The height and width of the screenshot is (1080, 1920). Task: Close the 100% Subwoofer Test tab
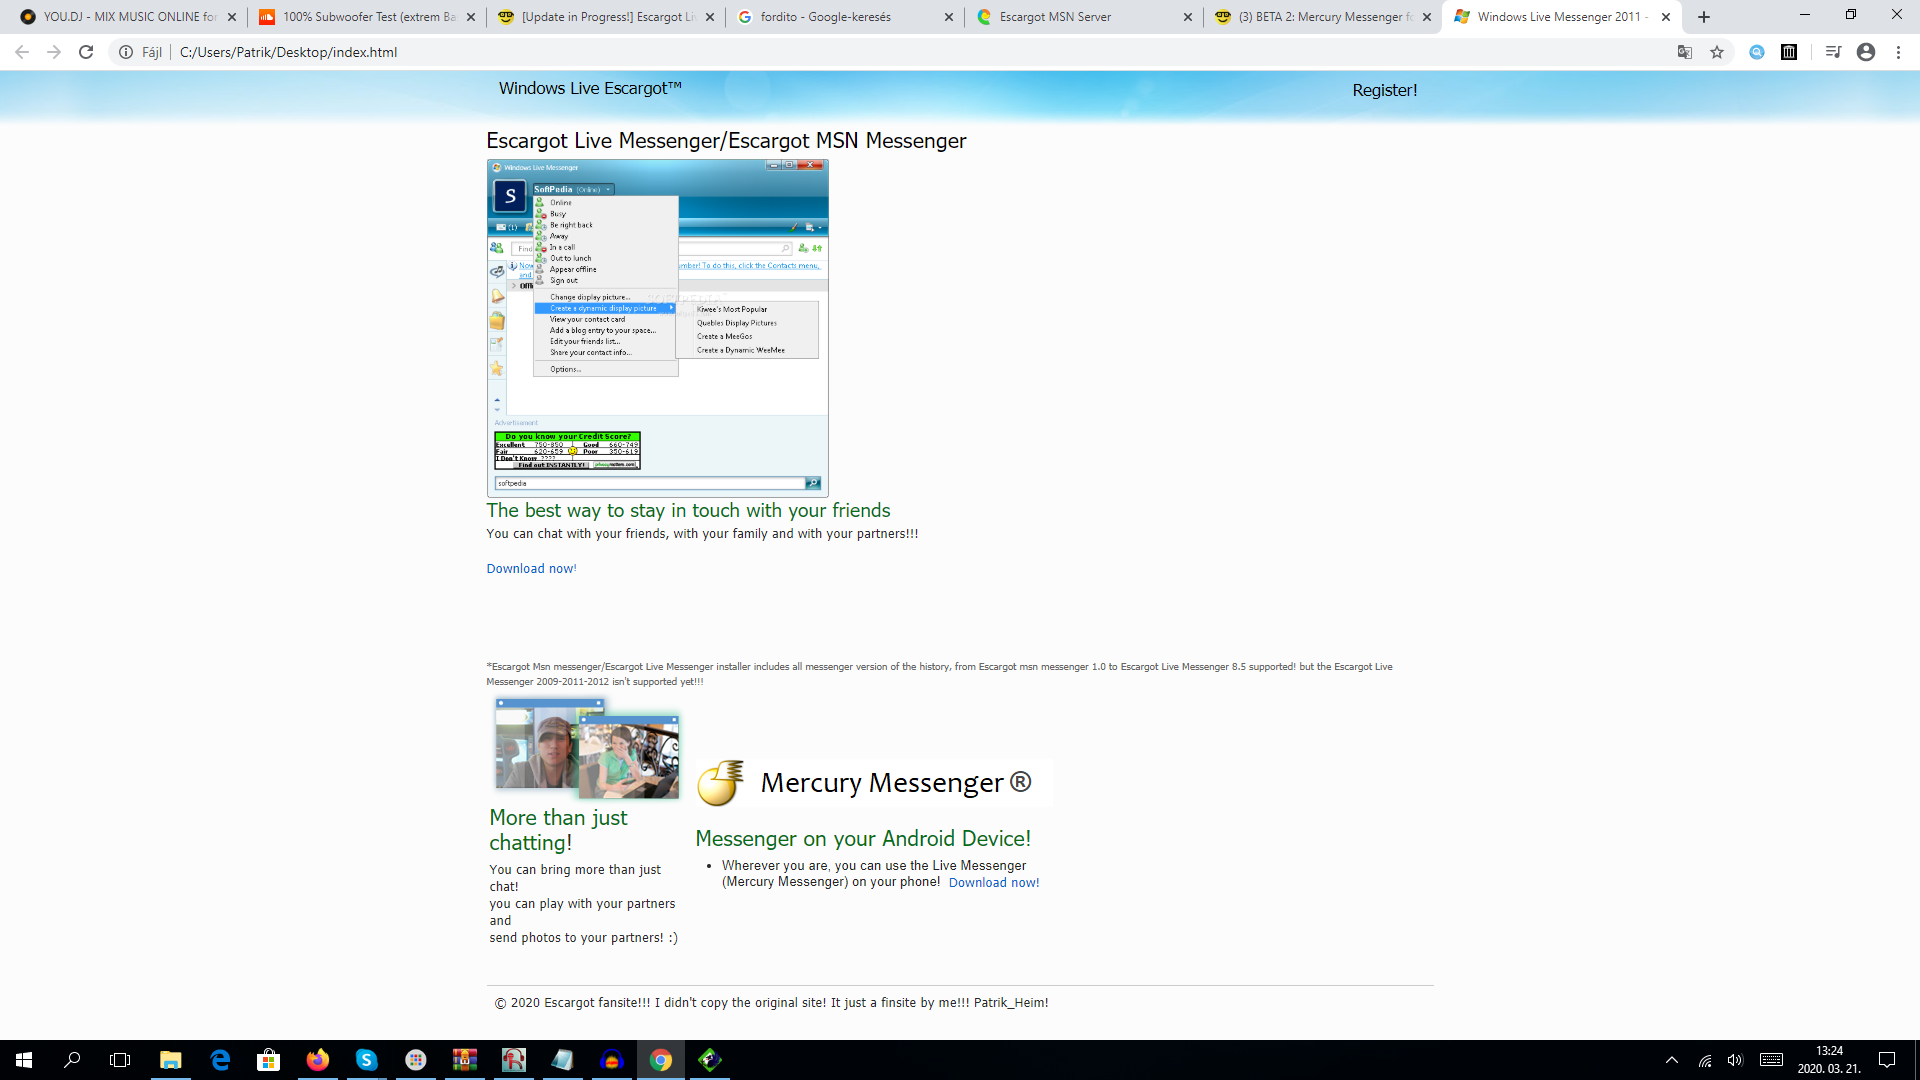(x=471, y=17)
